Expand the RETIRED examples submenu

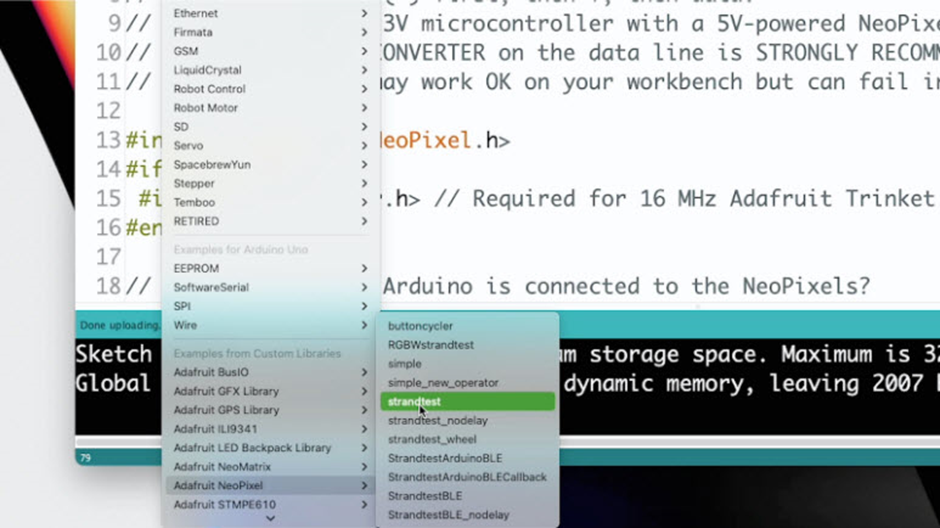(270, 221)
